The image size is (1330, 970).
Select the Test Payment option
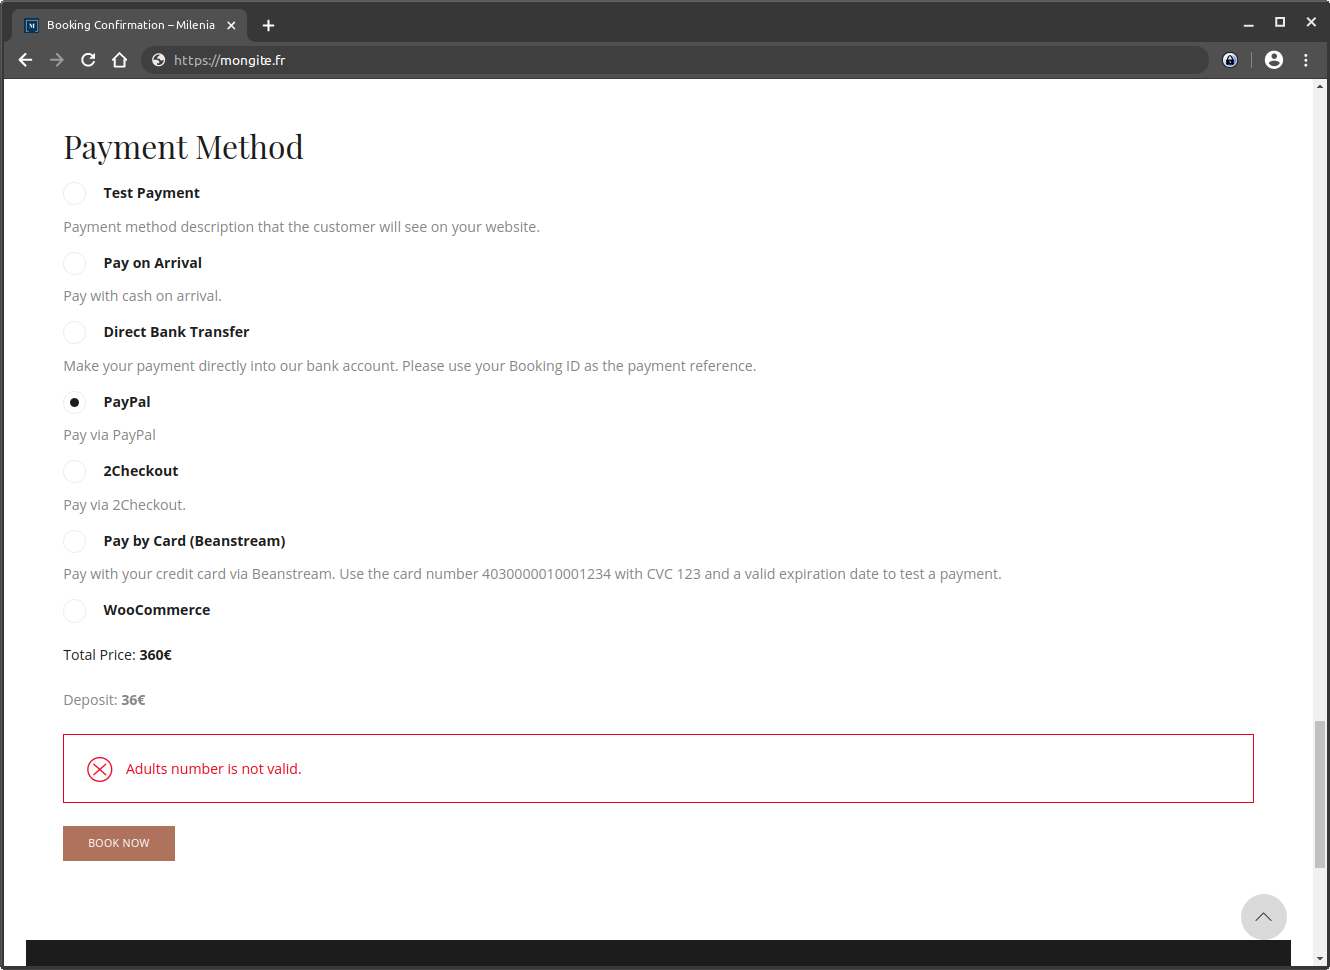point(75,193)
